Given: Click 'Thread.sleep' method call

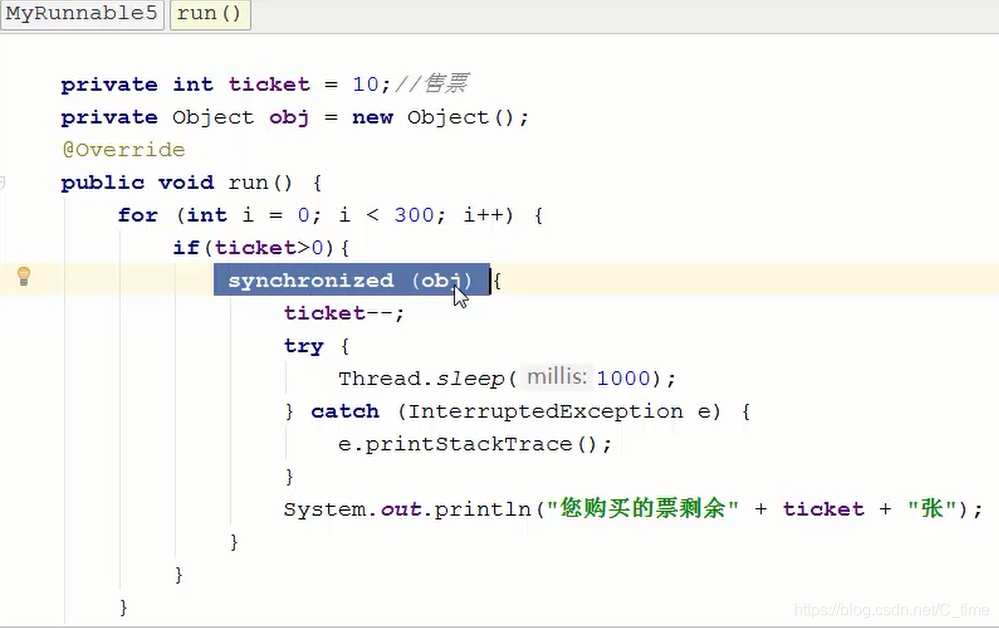Looking at the screenshot, I should (x=421, y=378).
